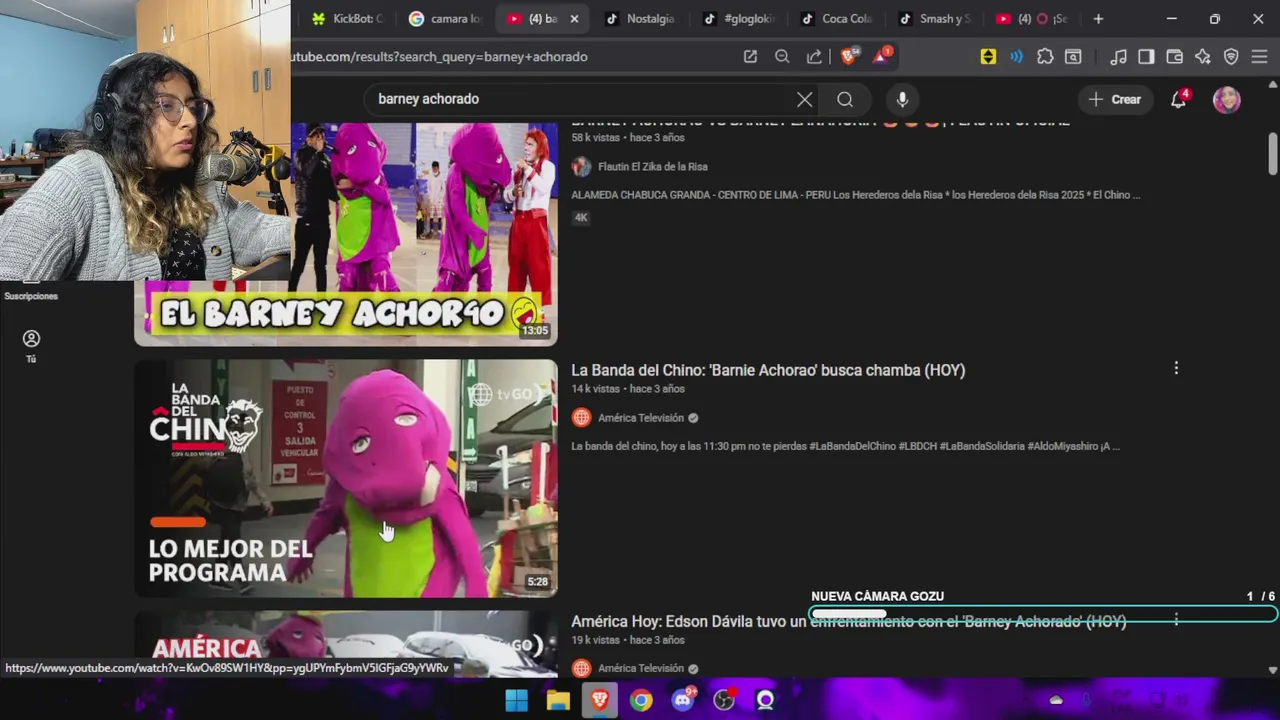Clear the YouTube search box with the X
1280x720 pixels.
[805, 99]
